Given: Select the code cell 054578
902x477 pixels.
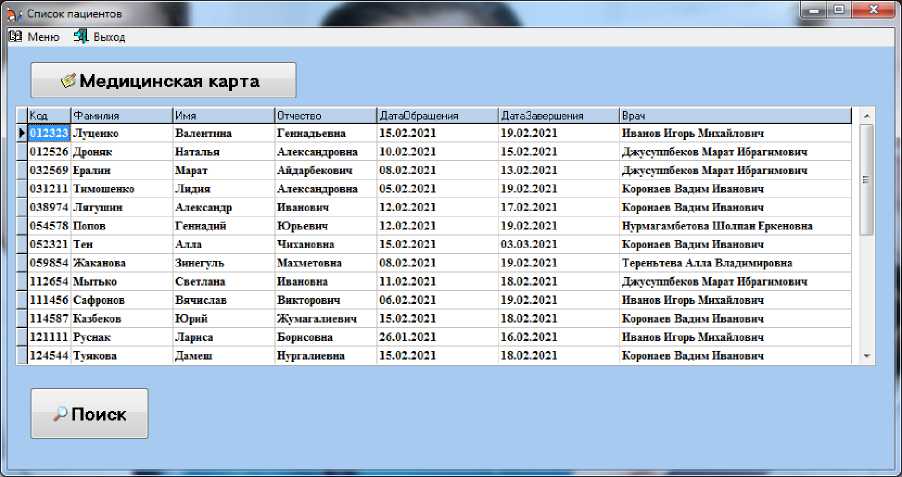Looking at the screenshot, I should (49, 226).
